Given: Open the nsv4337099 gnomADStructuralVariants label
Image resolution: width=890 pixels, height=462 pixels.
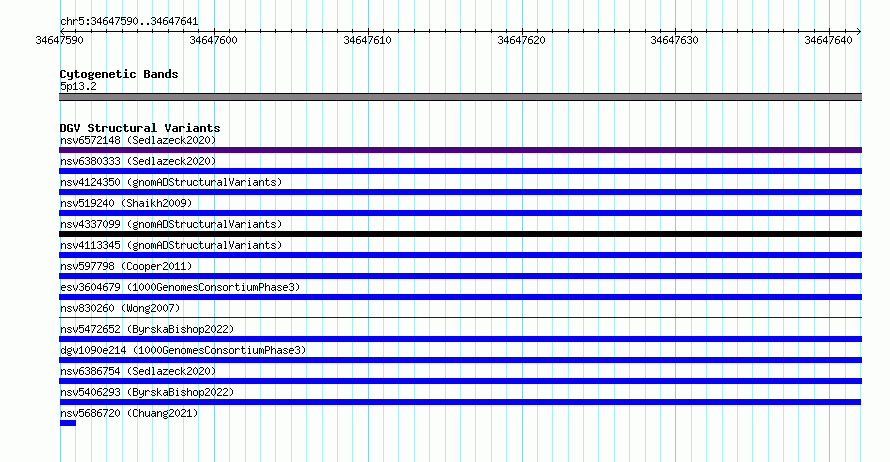Looking at the screenshot, I should pyautogui.click(x=171, y=224).
